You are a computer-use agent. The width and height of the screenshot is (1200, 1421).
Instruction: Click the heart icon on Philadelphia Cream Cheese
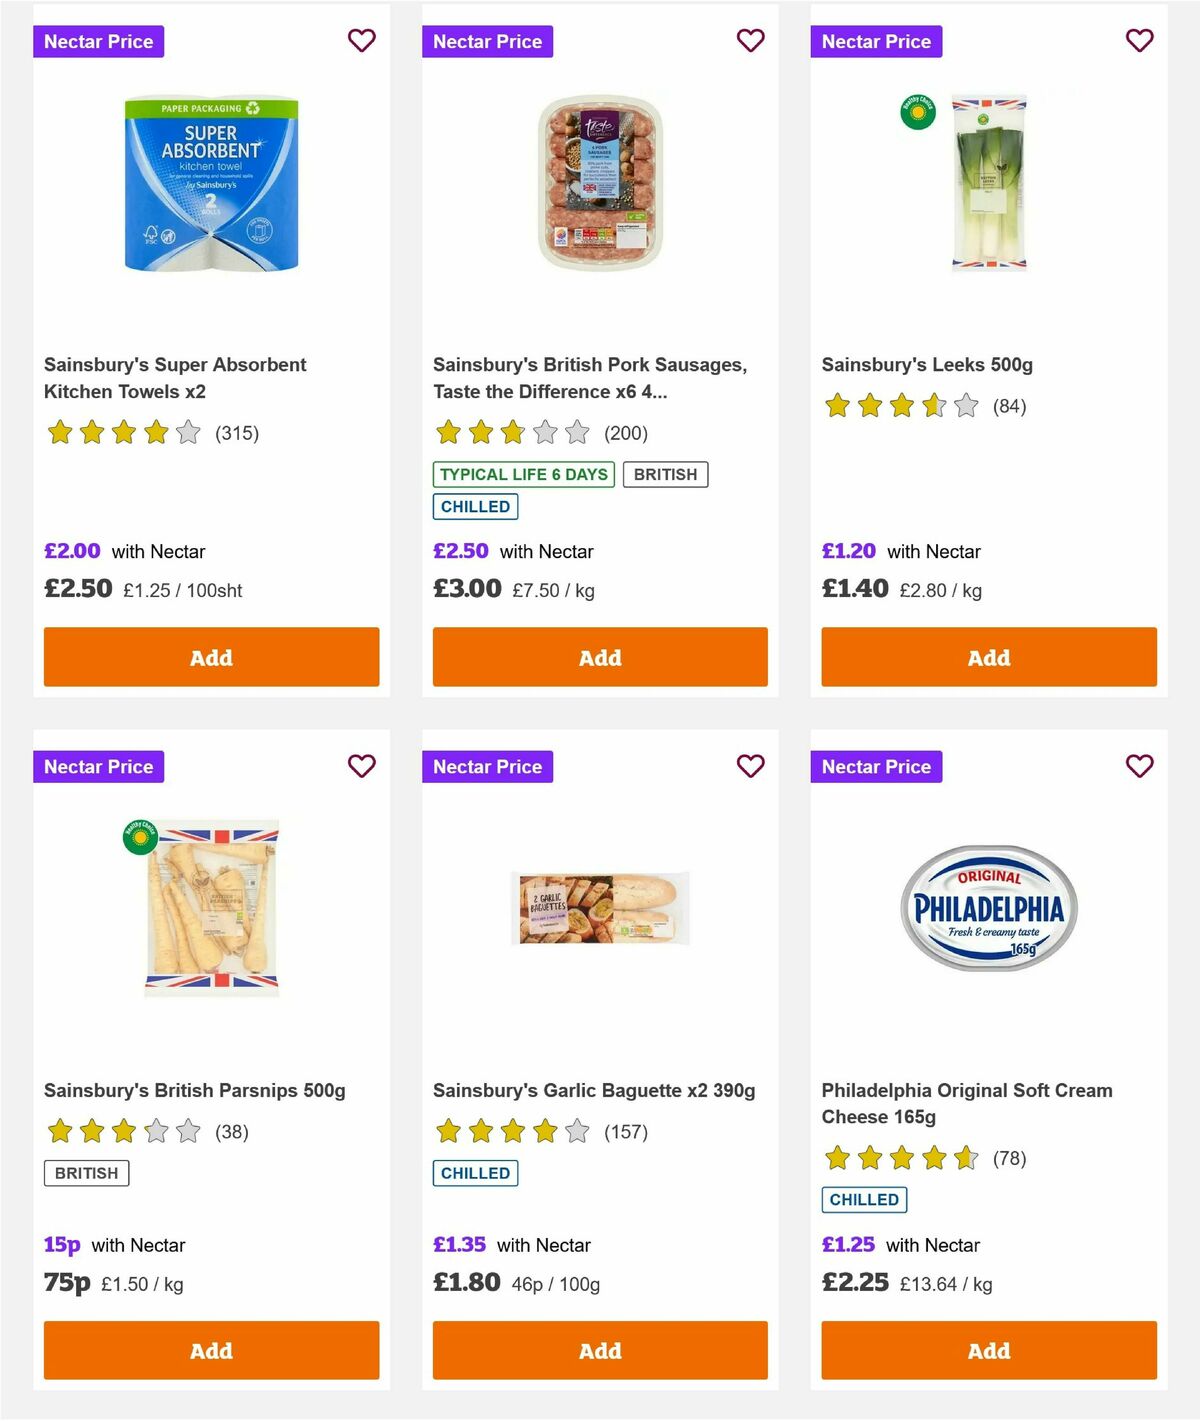click(x=1138, y=766)
